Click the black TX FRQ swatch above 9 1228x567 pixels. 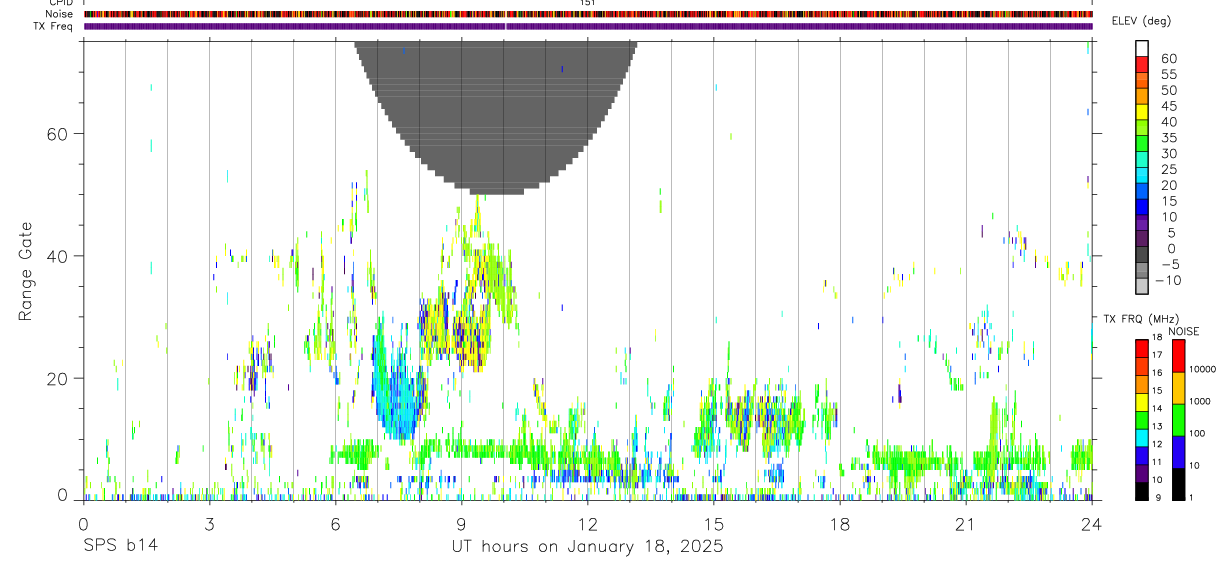1142,492
